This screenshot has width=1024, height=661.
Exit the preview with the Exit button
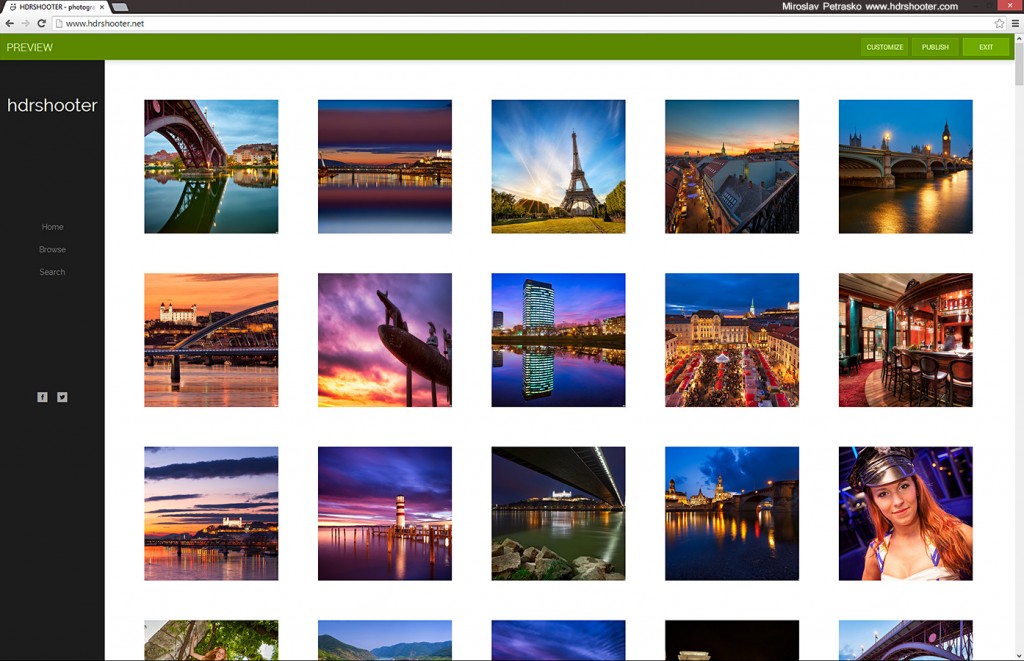coord(986,47)
